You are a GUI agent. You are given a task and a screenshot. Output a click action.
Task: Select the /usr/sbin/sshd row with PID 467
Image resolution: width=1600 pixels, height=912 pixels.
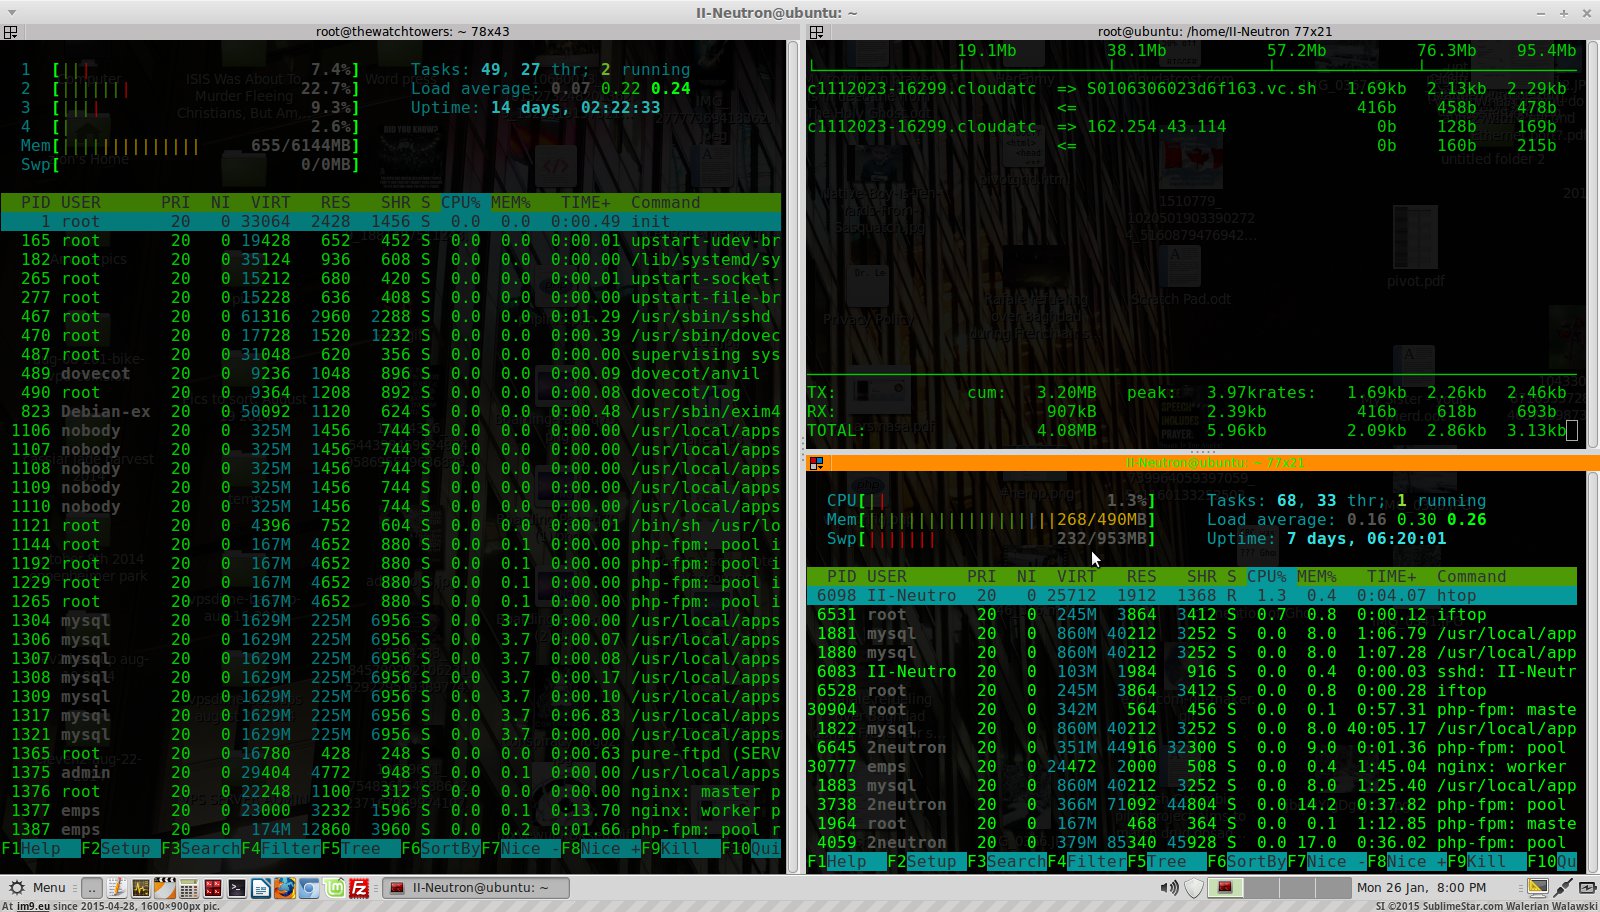[390, 316]
